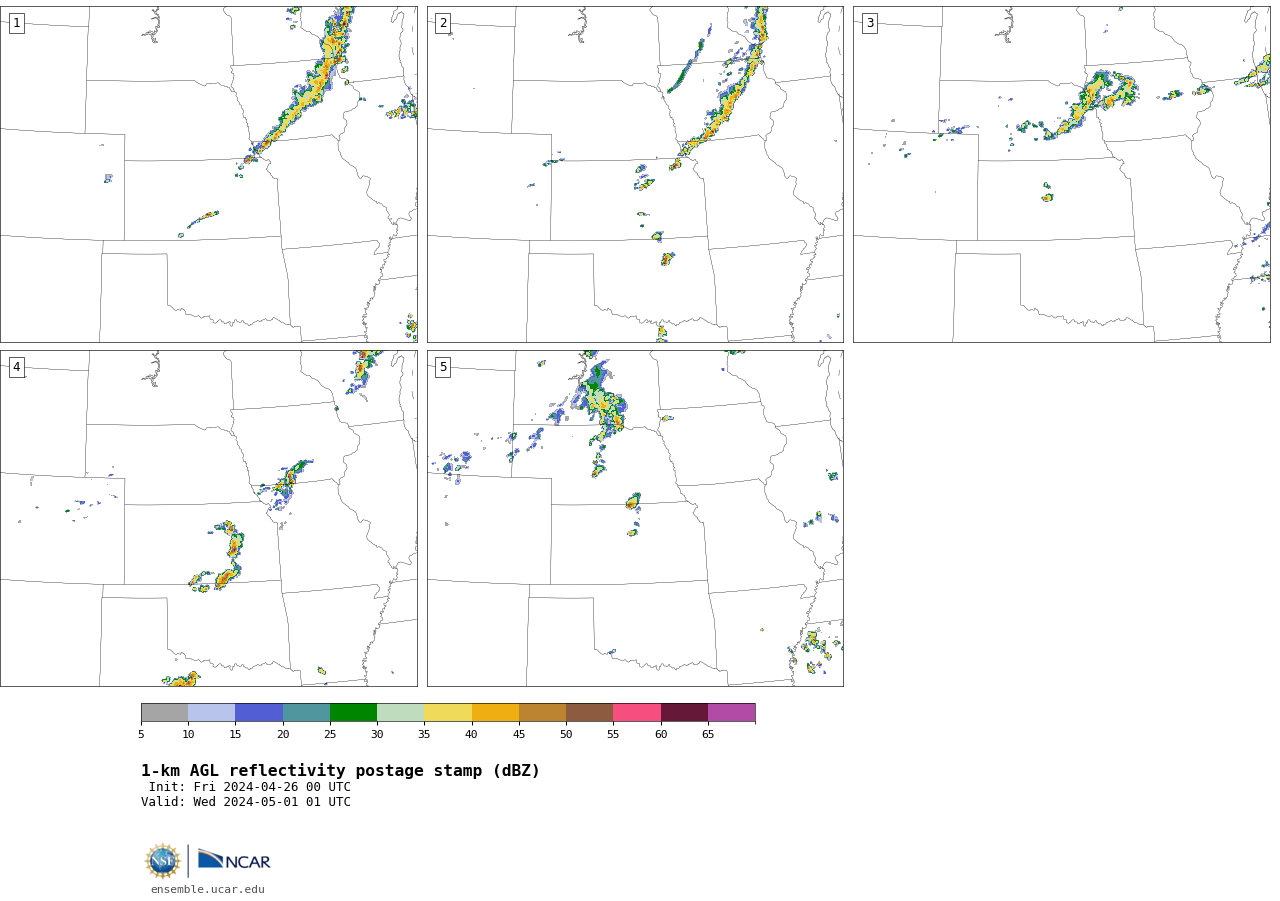Open ensemble member 5 reflectivity map
This screenshot has width=1280, height=901.
(x=635, y=518)
